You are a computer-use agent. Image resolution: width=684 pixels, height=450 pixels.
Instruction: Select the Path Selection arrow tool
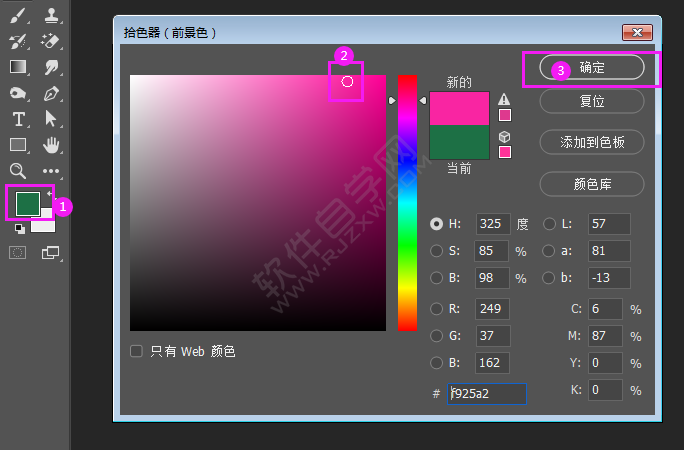(x=51, y=119)
